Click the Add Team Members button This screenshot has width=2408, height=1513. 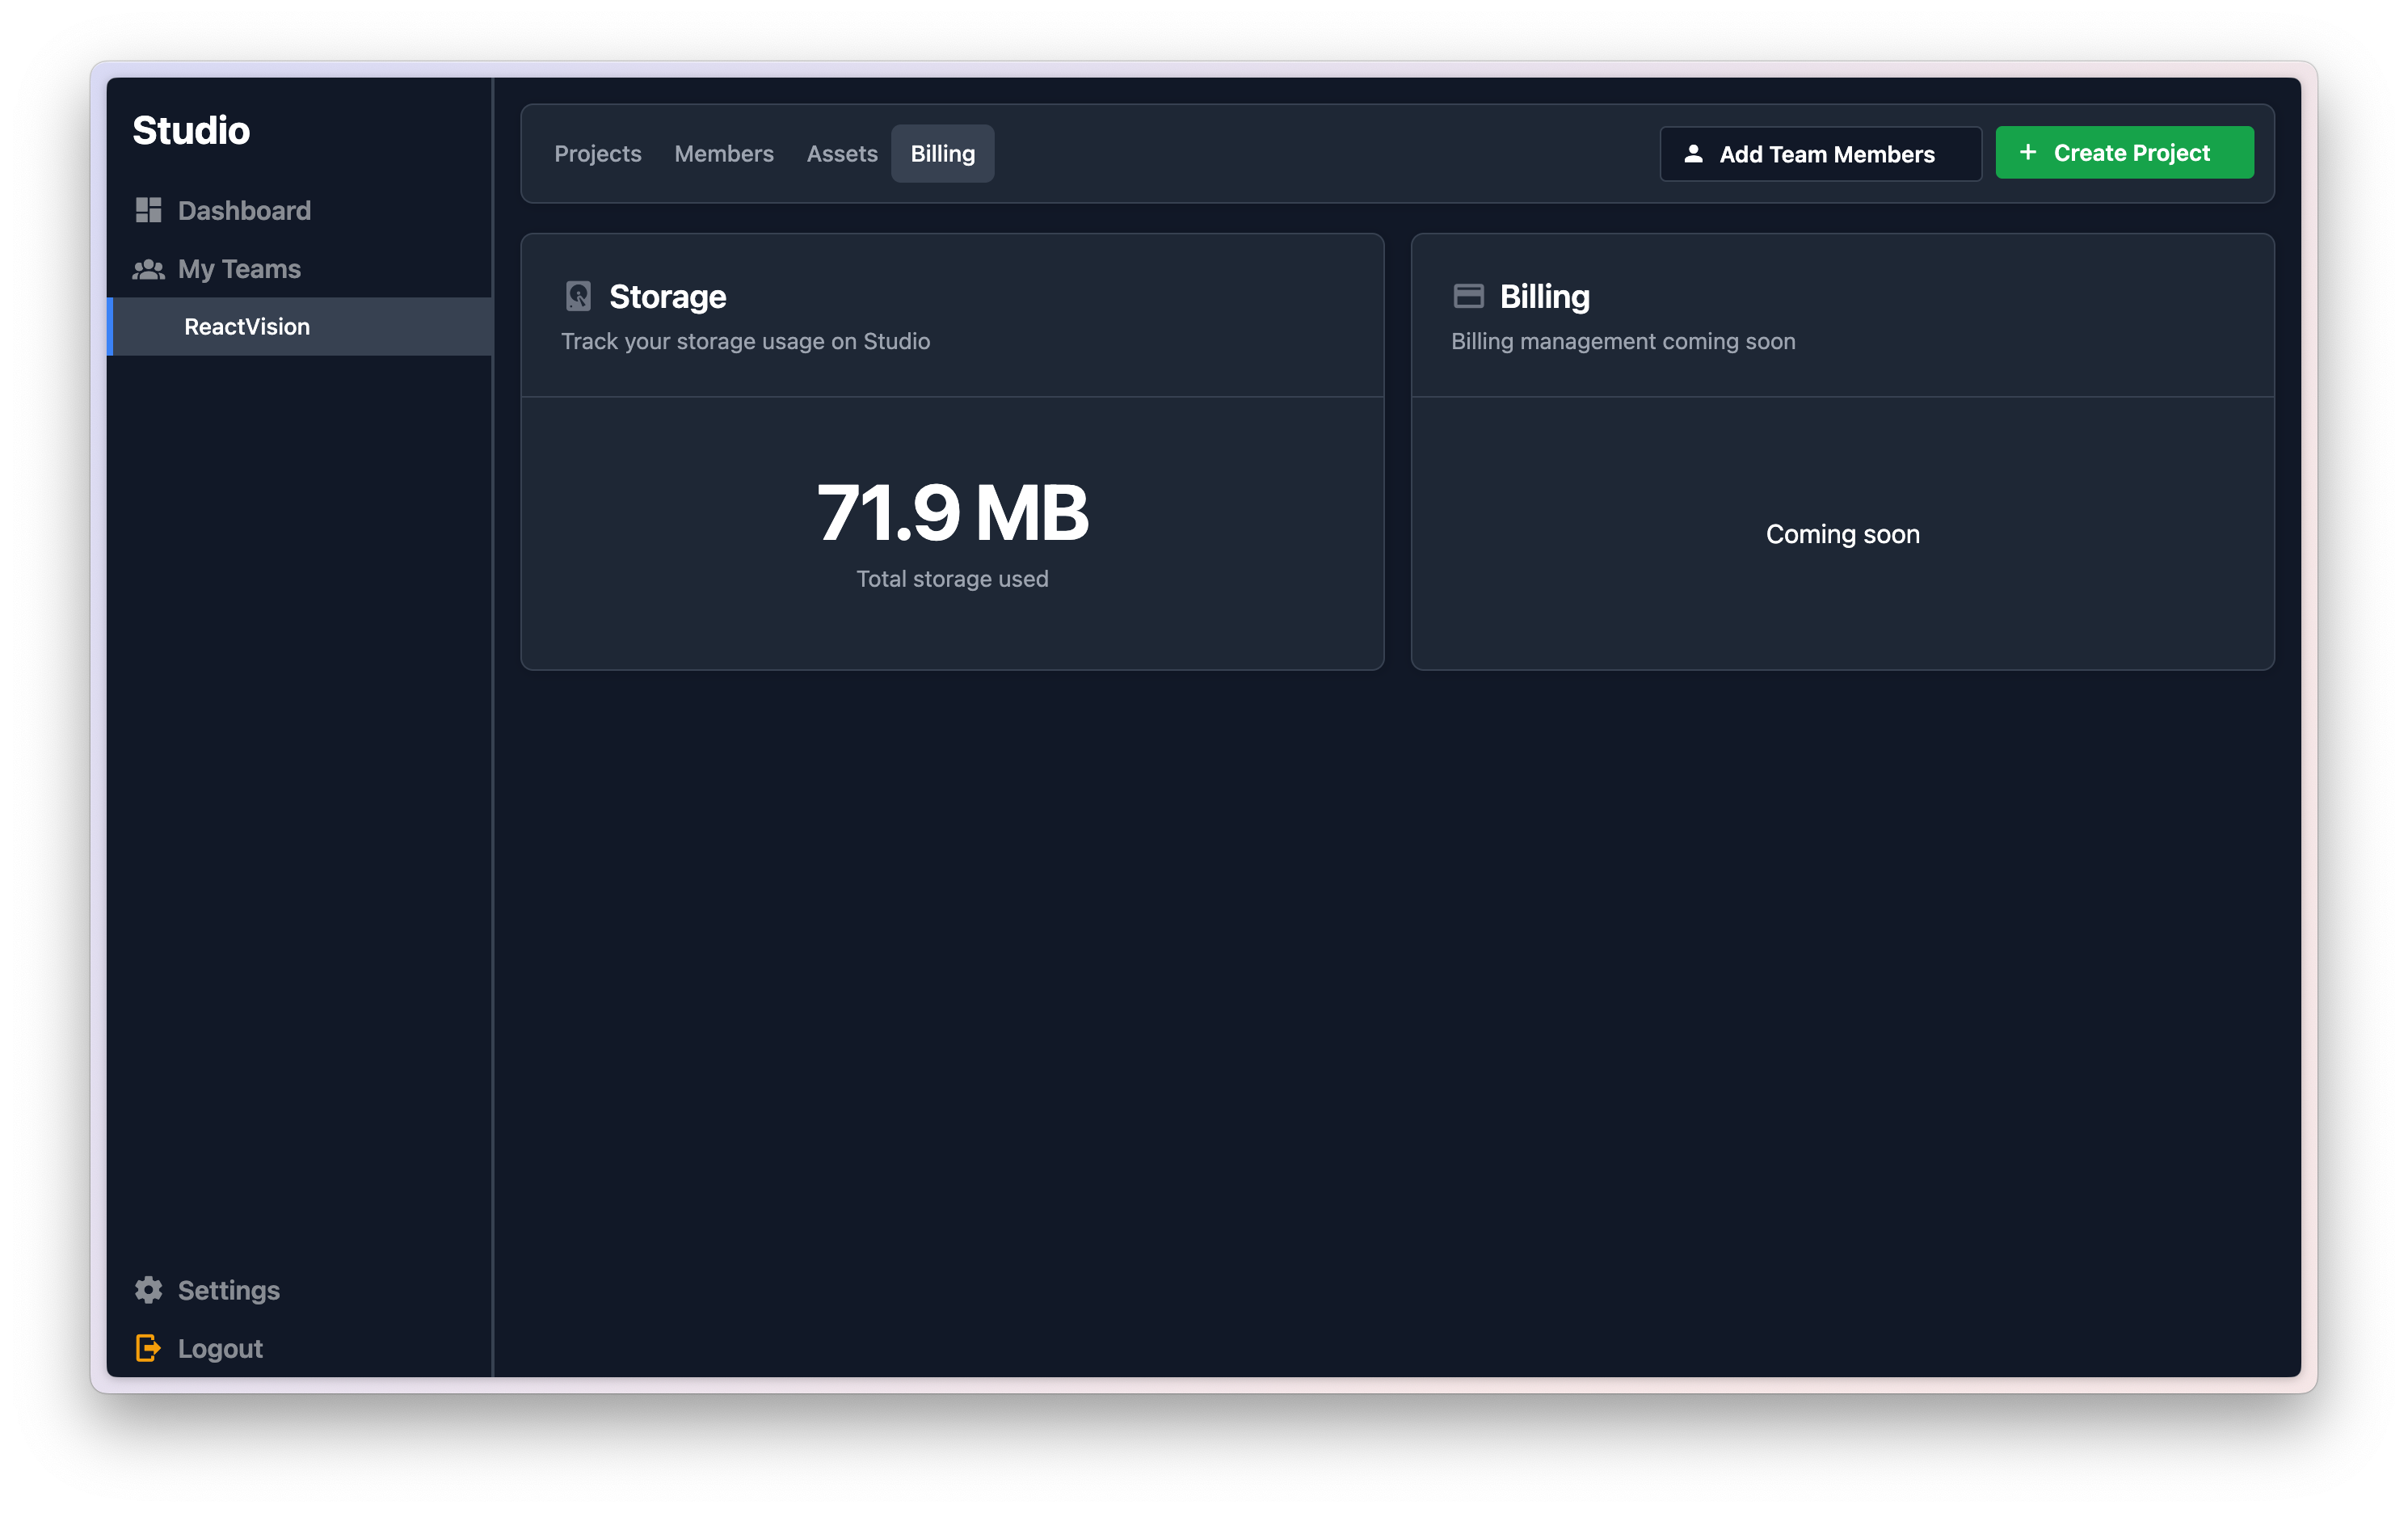(1820, 154)
